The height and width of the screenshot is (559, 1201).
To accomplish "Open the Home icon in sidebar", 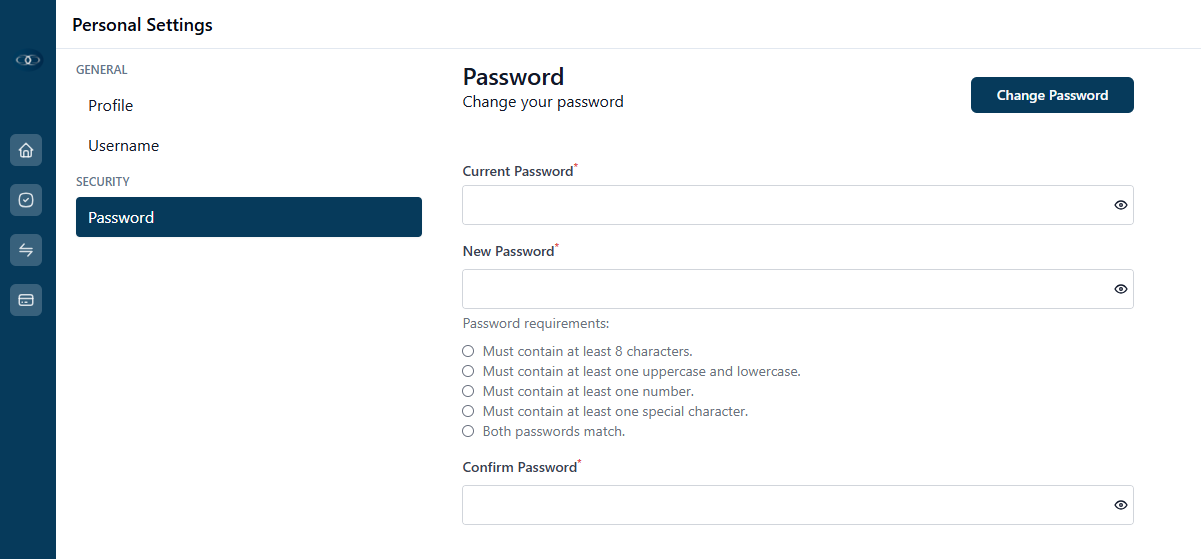I will (x=26, y=150).
